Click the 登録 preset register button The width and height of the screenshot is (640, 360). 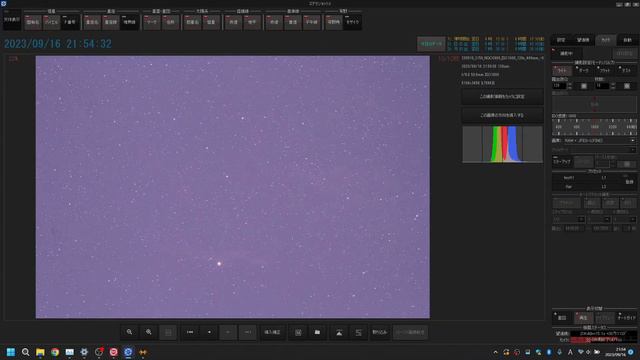tap(629, 182)
